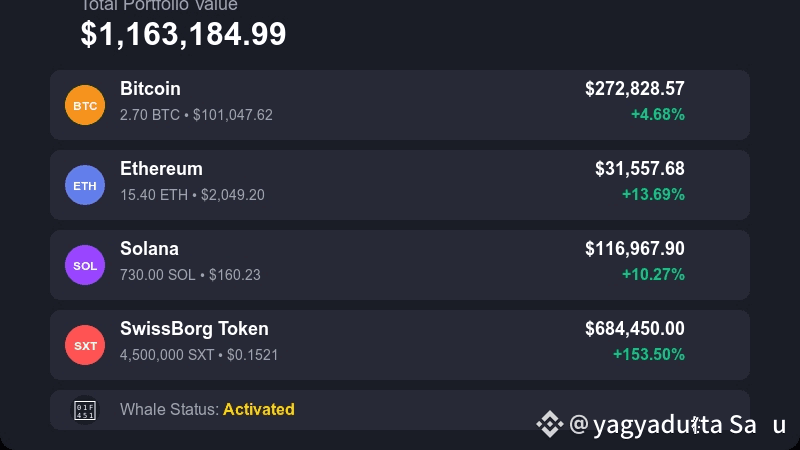Click SwissBorg's +153.50% gain
This screenshot has width=800, height=450.
[648, 354]
